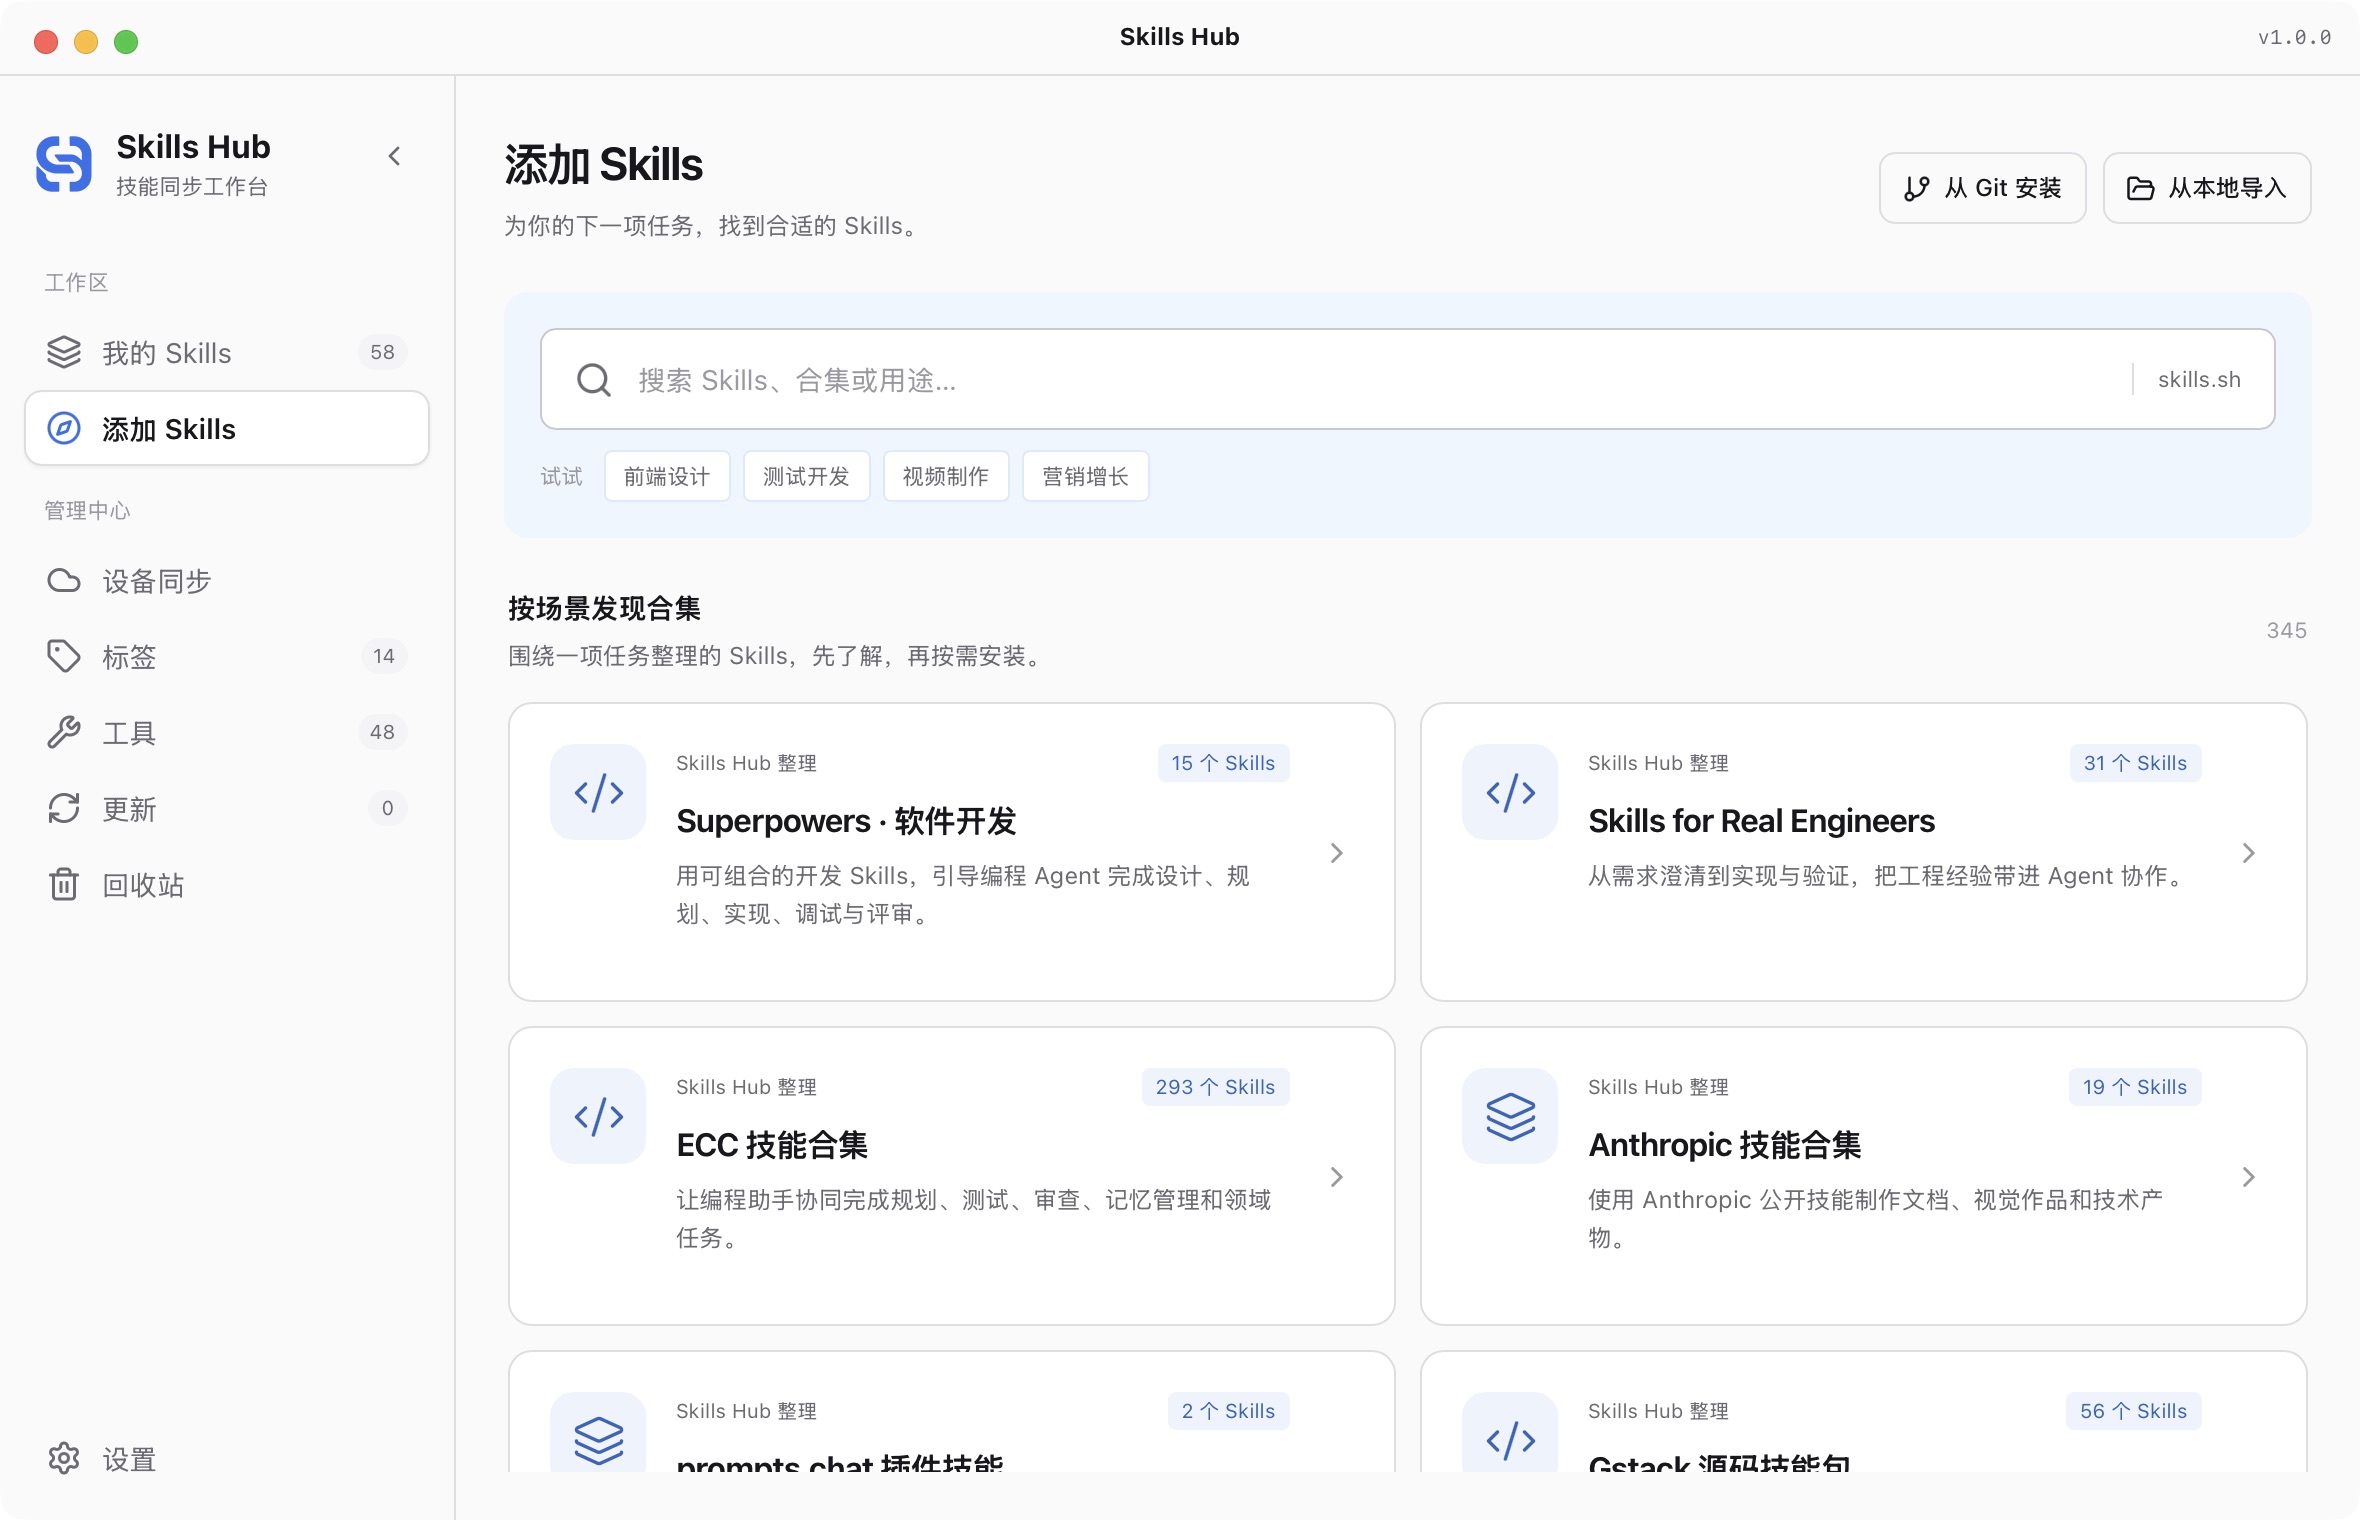Click the layers icon on Anthropic 技能合集 card
Viewport: 2360px width, 1520px height.
point(1510,1116)
